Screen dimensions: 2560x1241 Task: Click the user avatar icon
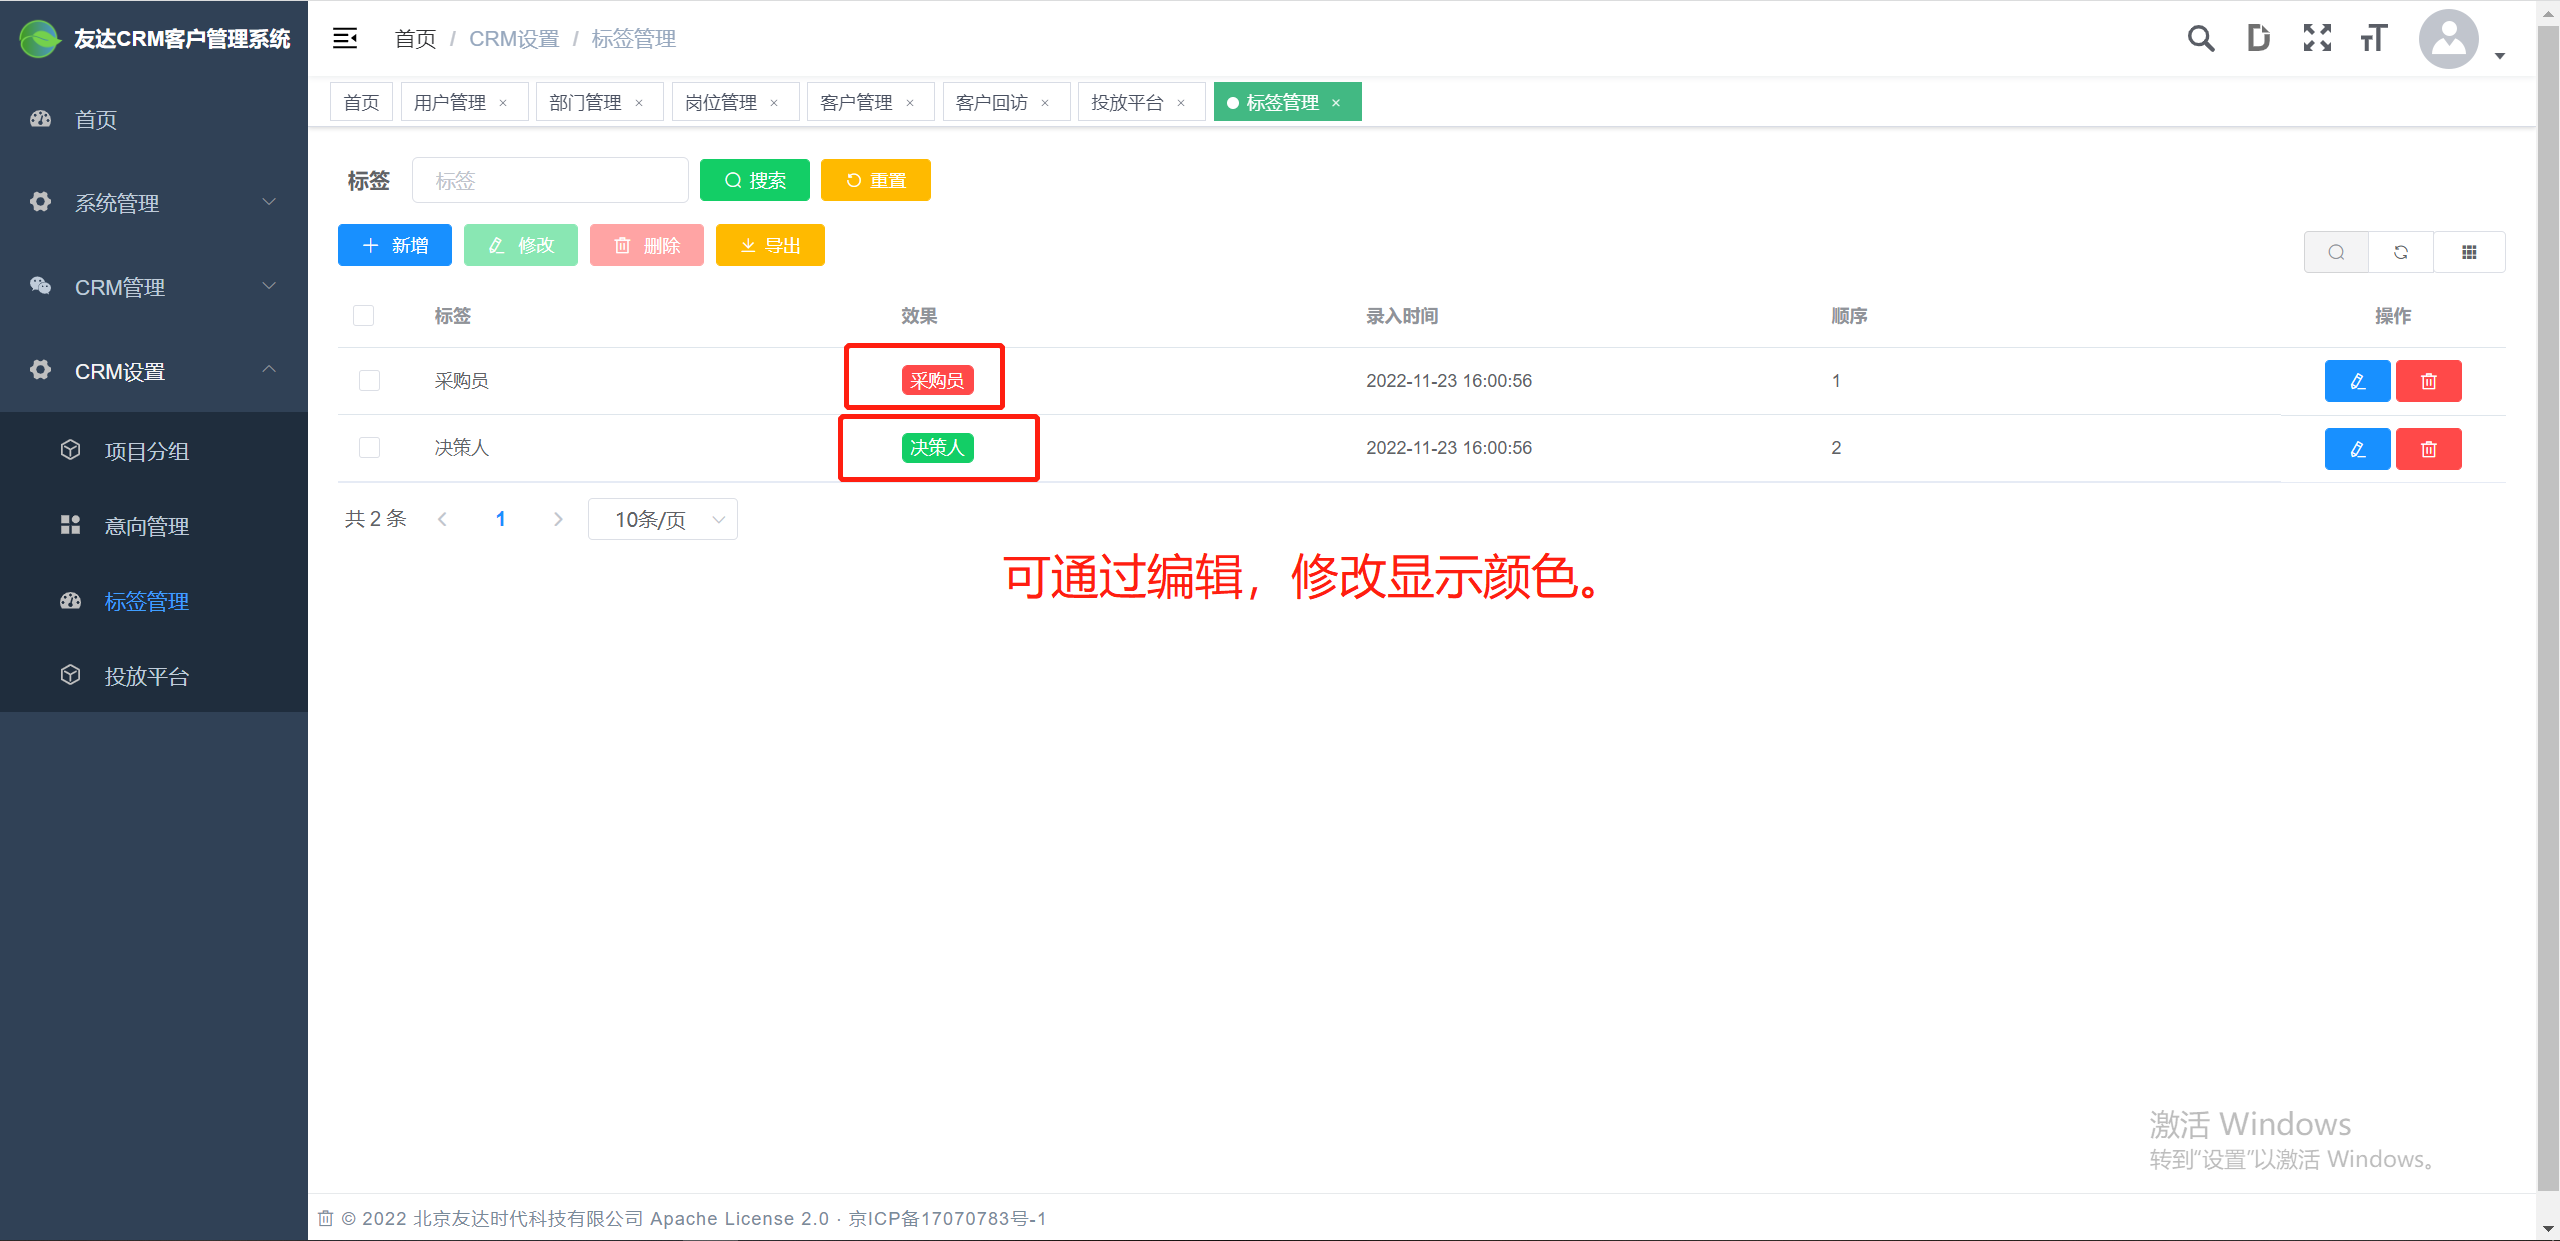[2448, 39]
